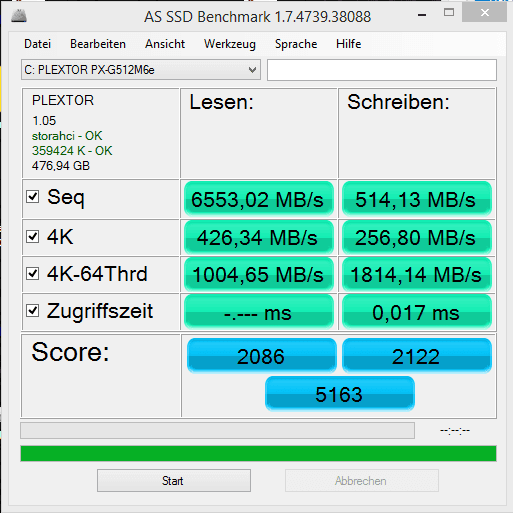The width and height of the screenshot is (513, 513).
Task: Open the Sprache menu
Action: click(296, 44)
